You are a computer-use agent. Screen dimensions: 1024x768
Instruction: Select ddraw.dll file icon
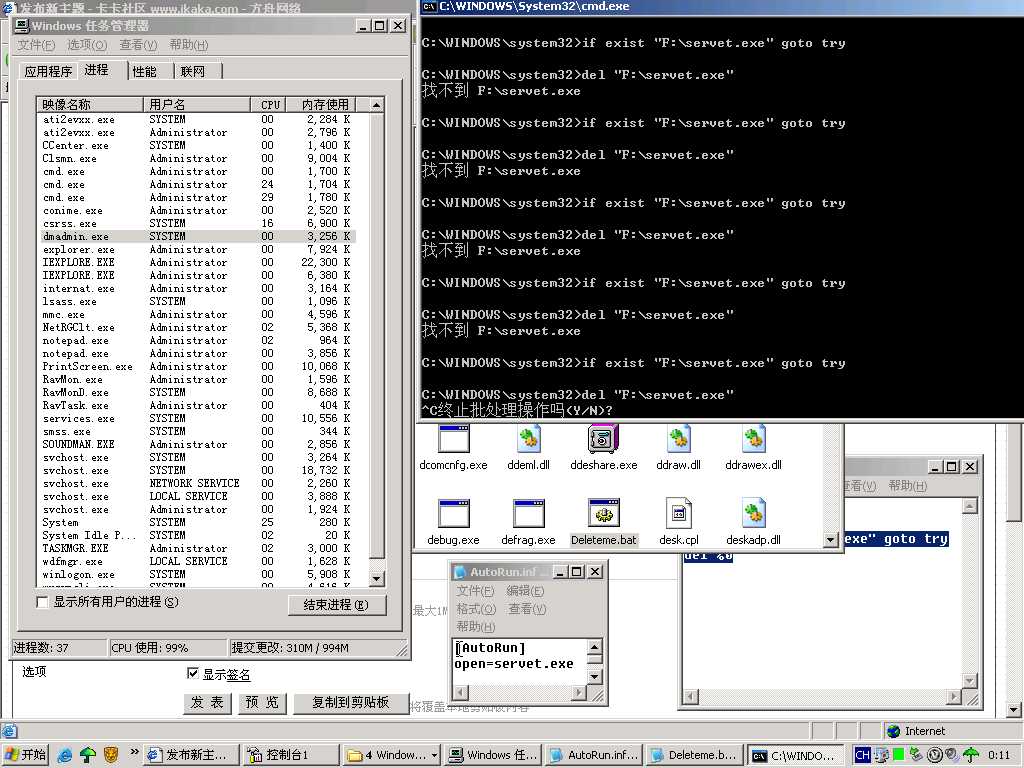click(679, 440)
